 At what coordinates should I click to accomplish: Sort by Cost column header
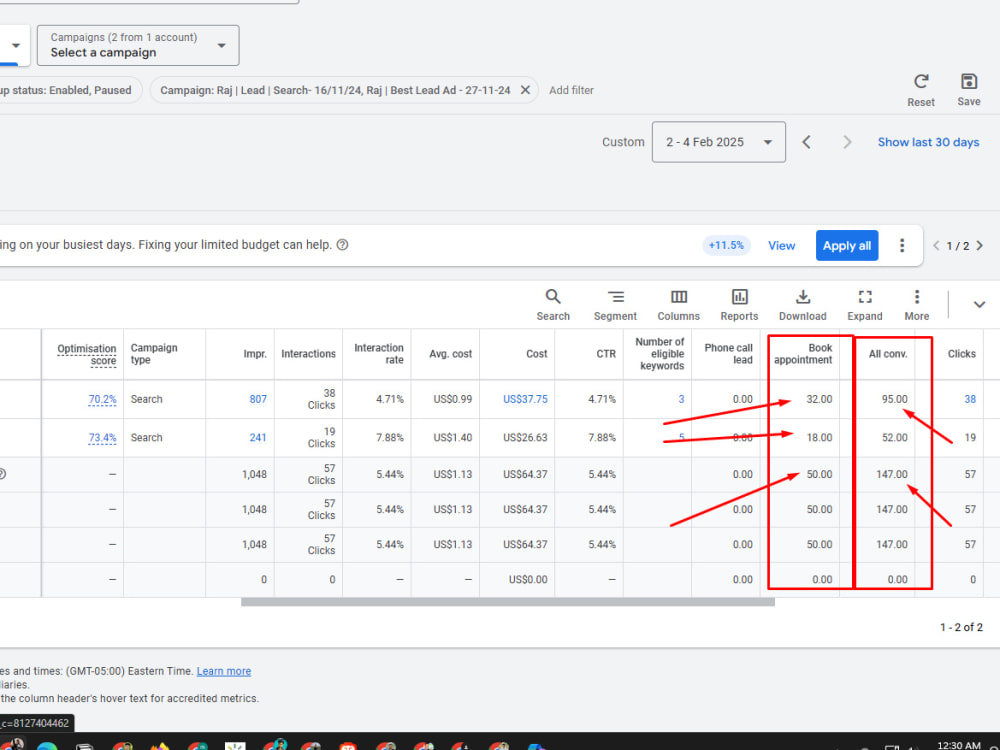(536, 354)
